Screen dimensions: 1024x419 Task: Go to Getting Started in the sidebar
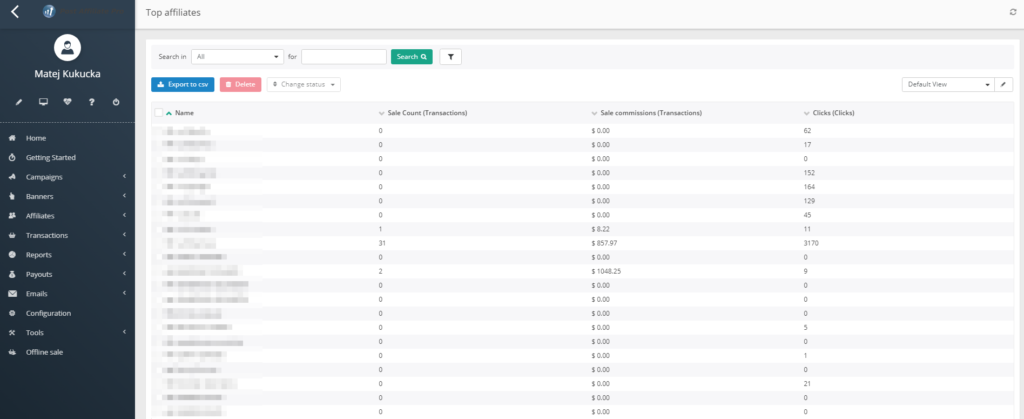coord(50,158)
